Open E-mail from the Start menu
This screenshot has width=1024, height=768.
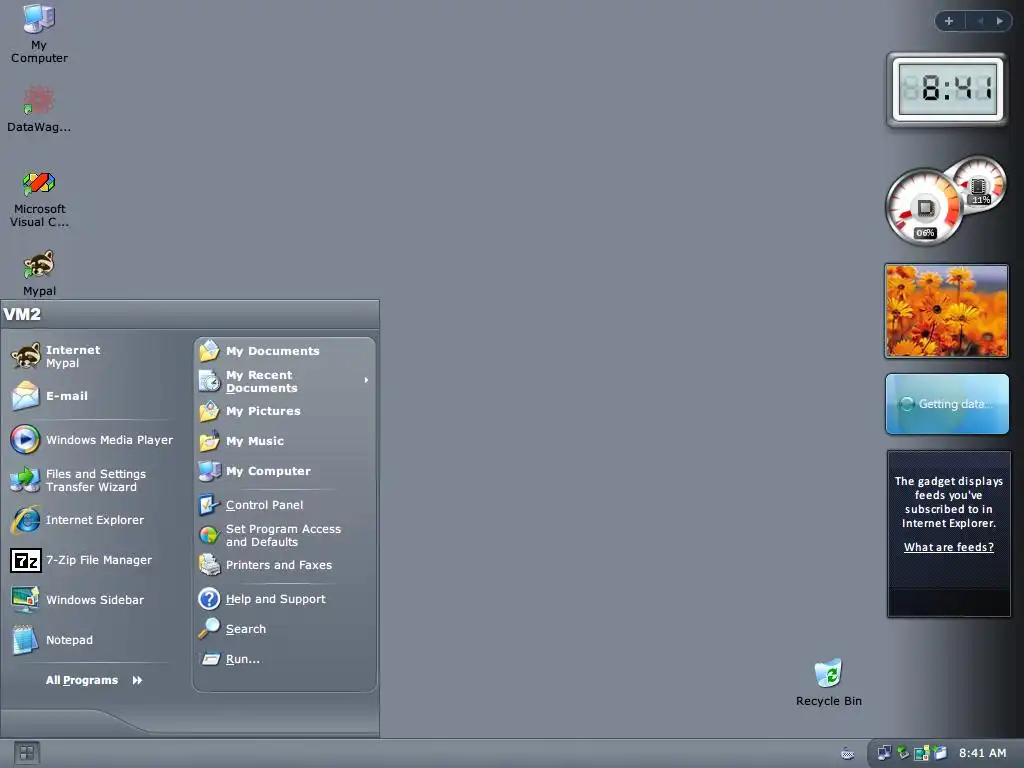[91, 396]
